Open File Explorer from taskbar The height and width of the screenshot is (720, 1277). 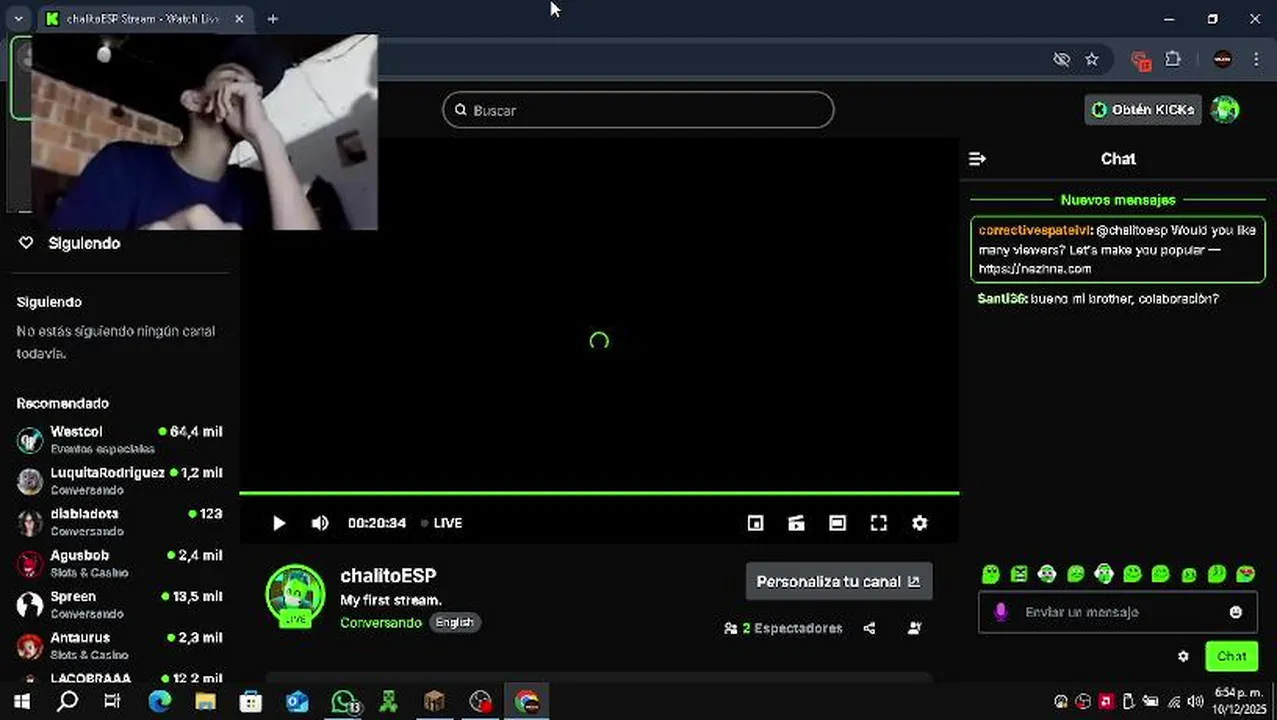point(205,702)
